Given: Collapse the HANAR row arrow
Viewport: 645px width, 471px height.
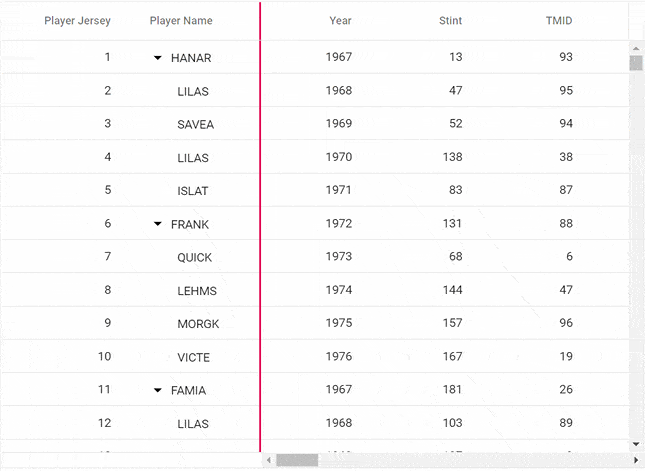Looking at the screenshot, I should [x=158, y=58].
